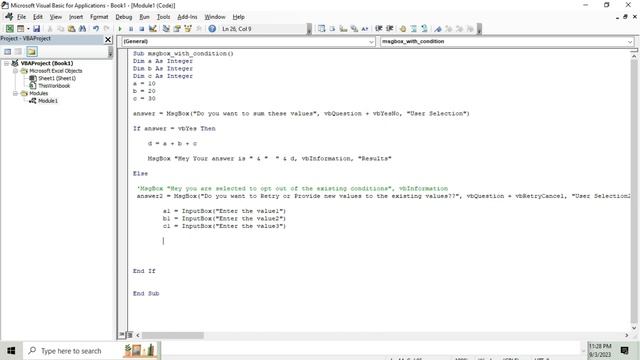This screenshot has height=360, width=640.
Task: Open the Insert UserForm dropdown arrow
Action: point(28,29)
